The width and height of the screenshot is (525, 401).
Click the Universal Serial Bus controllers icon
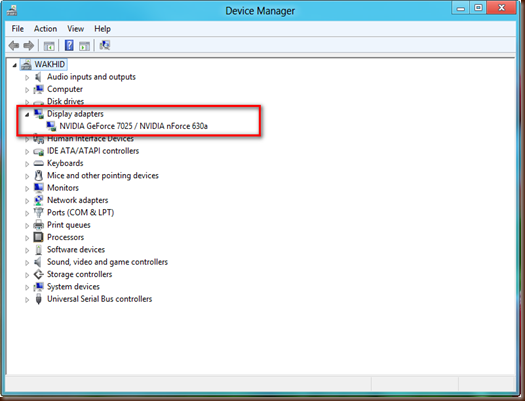point(39,299)
